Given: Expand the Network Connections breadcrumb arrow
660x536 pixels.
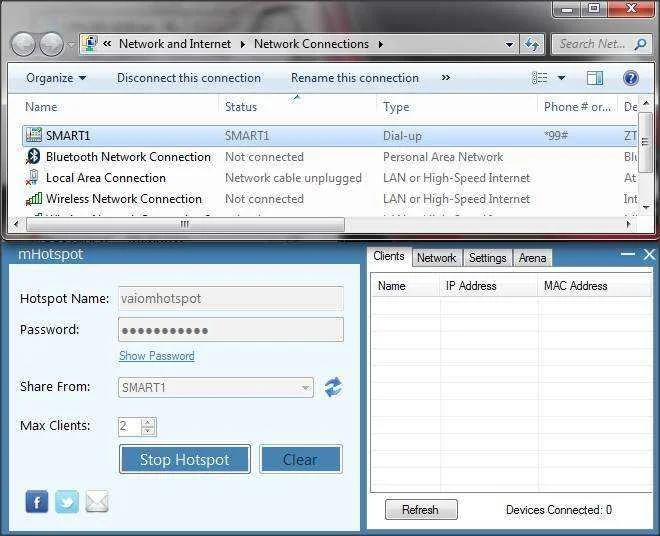Looking at the screenshot, I should tap(381, 44).
